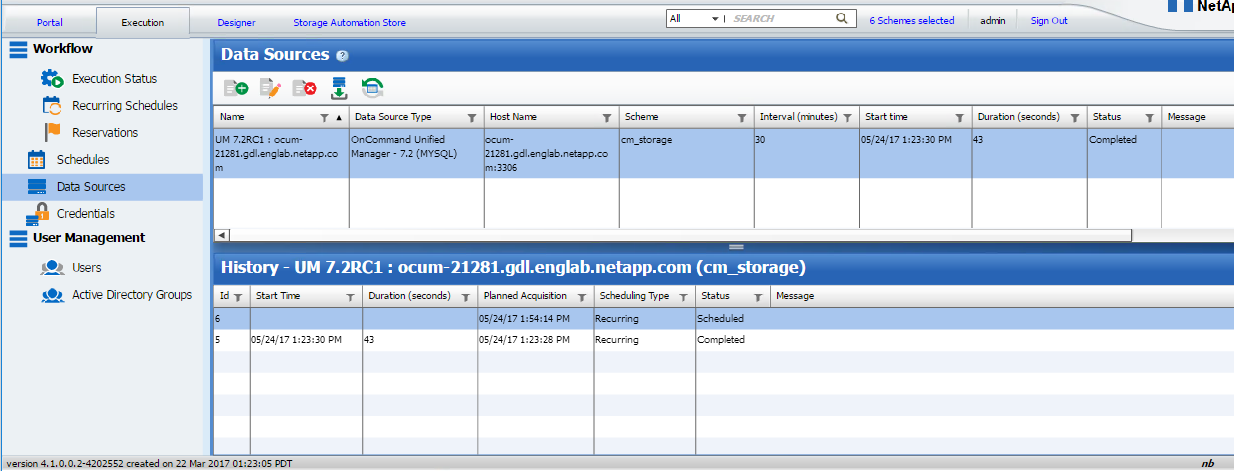Open Credentials in sidebar
This screenshot has height=471, width=1234.
coord(86,213)
